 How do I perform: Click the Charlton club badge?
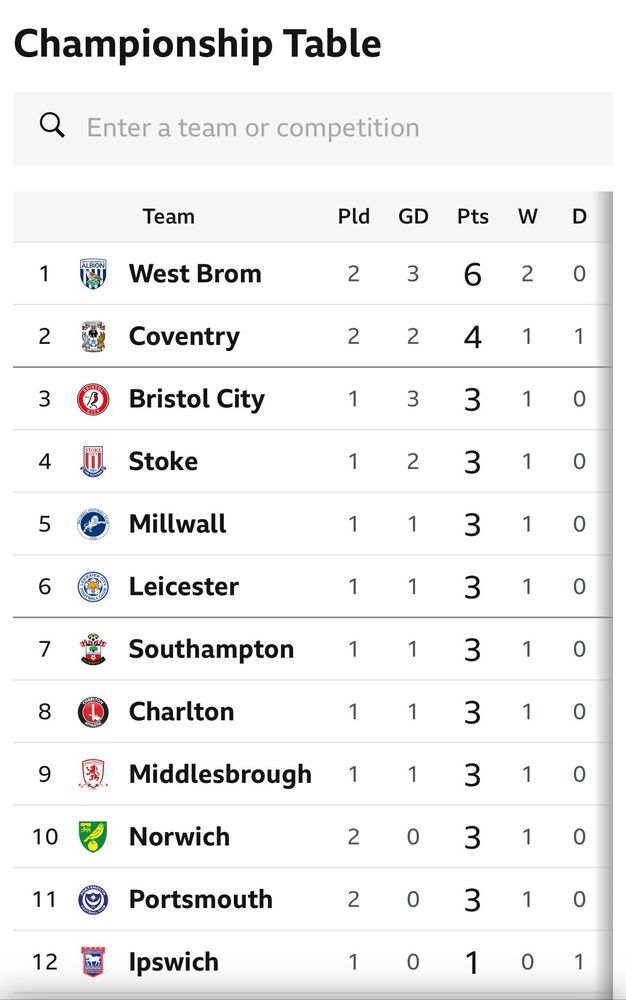click(93, 712)
